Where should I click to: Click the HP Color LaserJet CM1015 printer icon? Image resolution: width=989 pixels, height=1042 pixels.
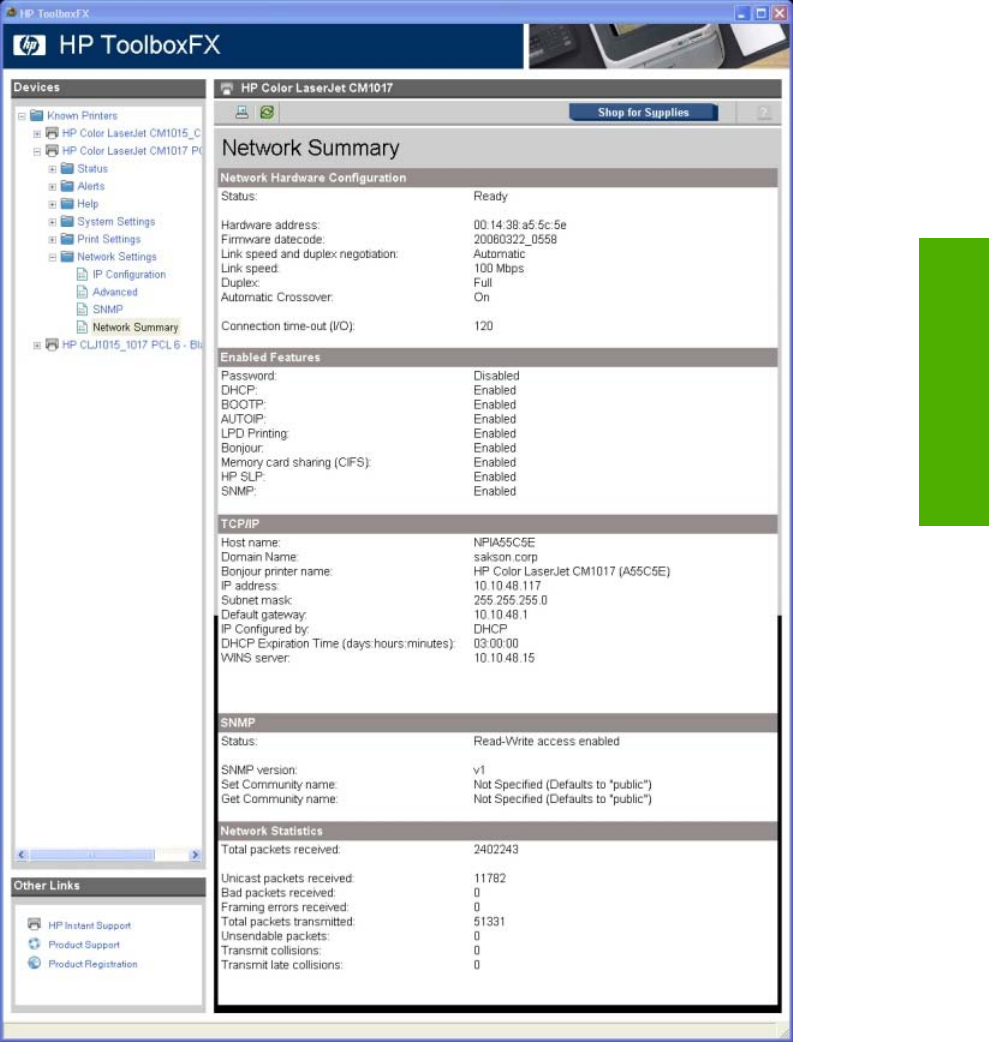pos(52,133)
